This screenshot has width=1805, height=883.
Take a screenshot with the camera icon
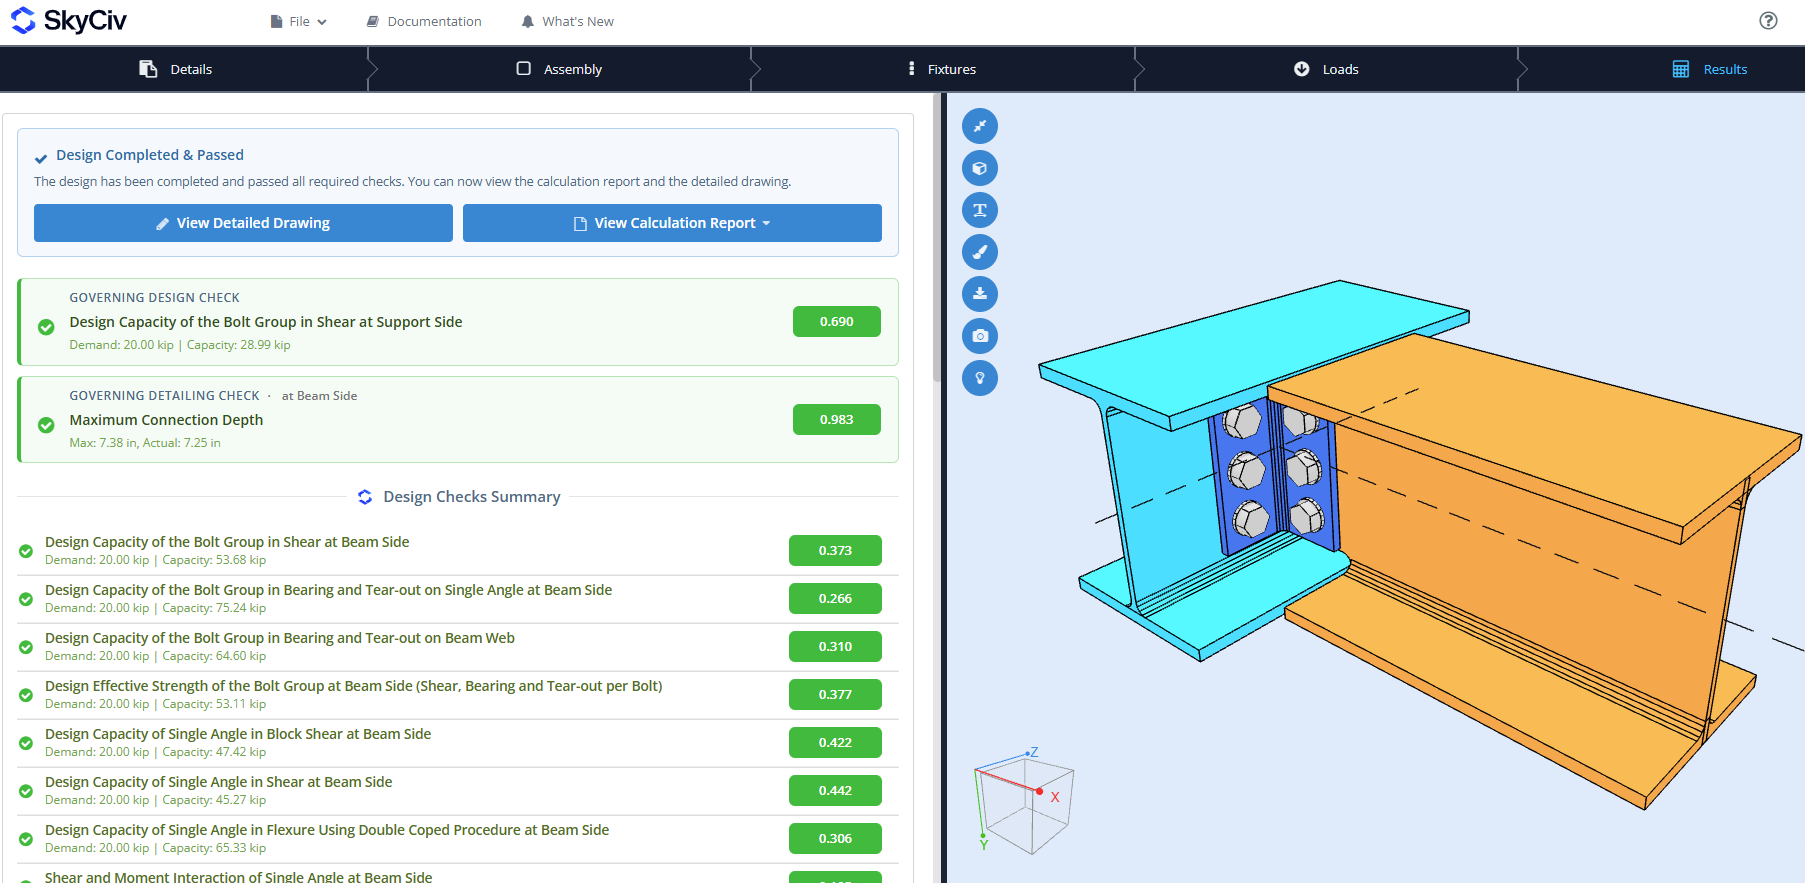pos(980,336)
